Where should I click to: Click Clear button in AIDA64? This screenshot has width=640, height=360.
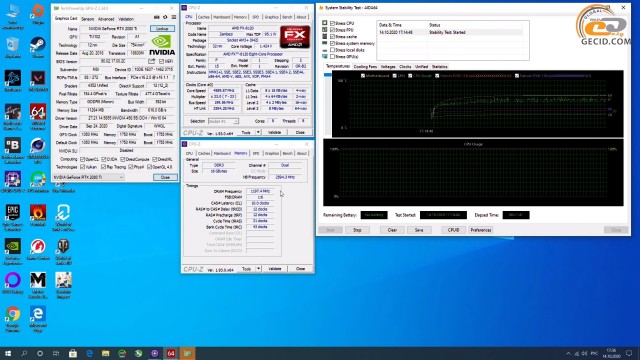(x=392, y=230)
